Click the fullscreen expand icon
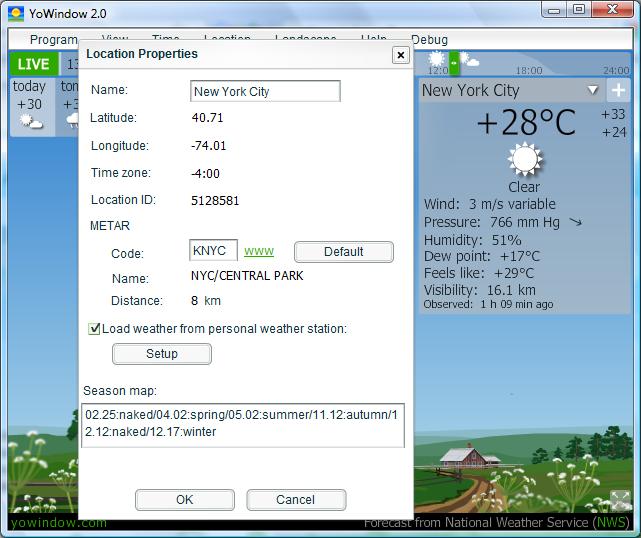The image size is (641, 538). pyautogui.click(x=620, y=500)
